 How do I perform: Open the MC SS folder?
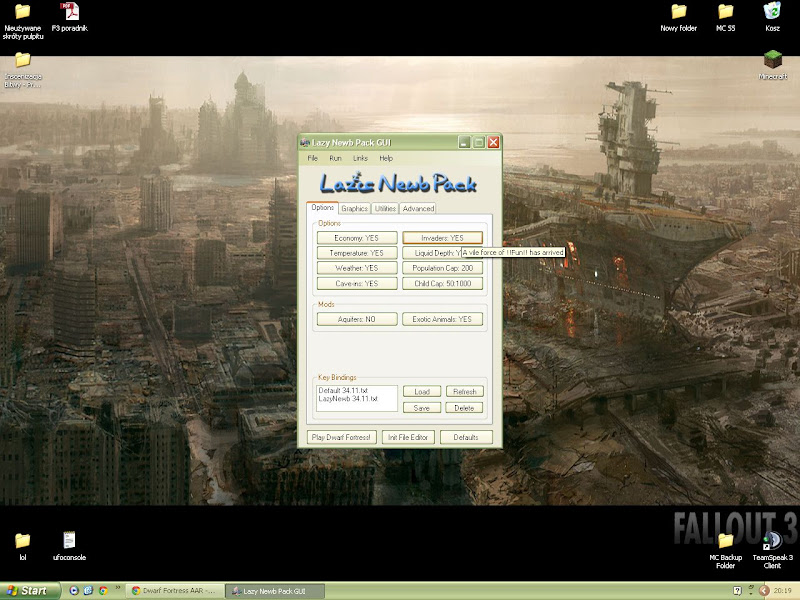tap(725, 13)
